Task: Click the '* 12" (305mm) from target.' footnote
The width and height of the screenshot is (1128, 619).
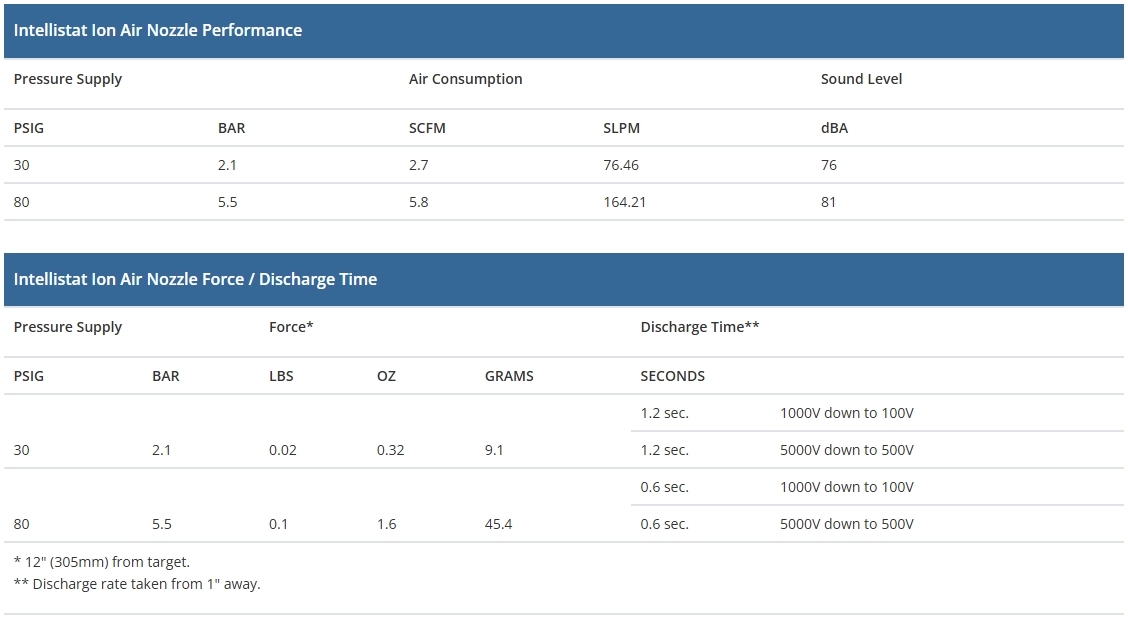Action: pos(101,562)
